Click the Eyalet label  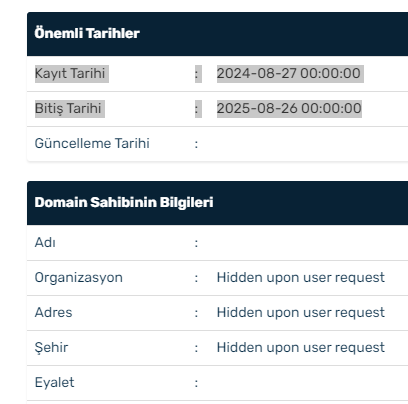pyautogui.click(x=54, y=382)
